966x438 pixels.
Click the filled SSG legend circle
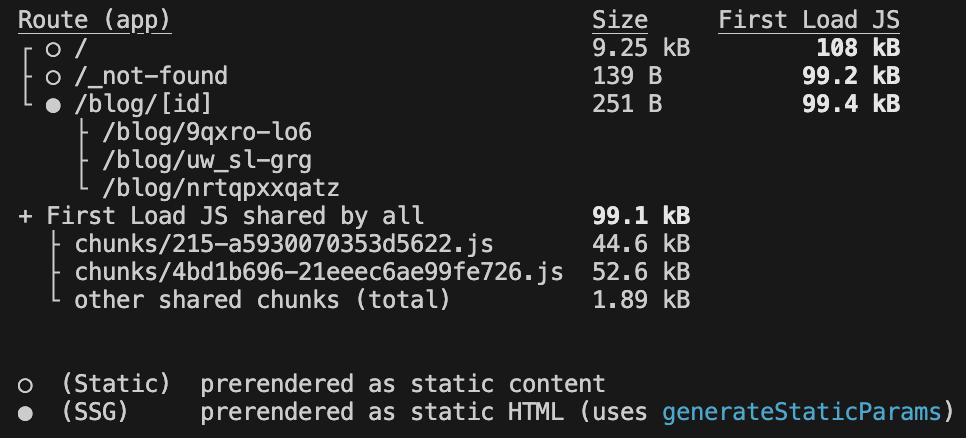(x=25, y=412)
